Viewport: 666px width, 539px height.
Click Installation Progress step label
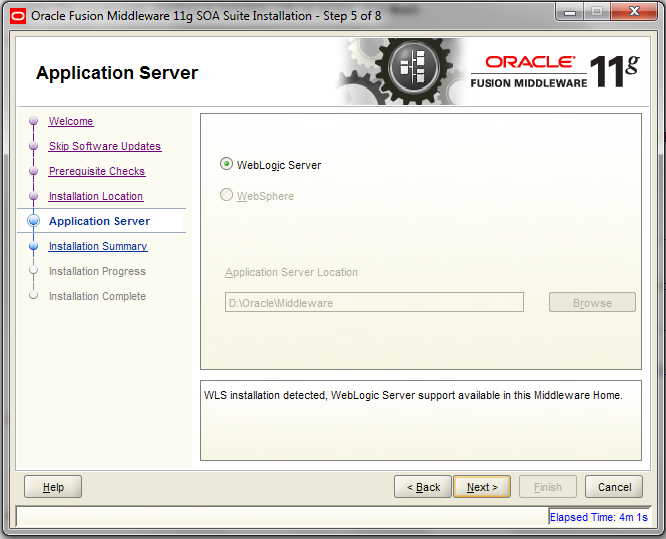(x=97, y=271)
